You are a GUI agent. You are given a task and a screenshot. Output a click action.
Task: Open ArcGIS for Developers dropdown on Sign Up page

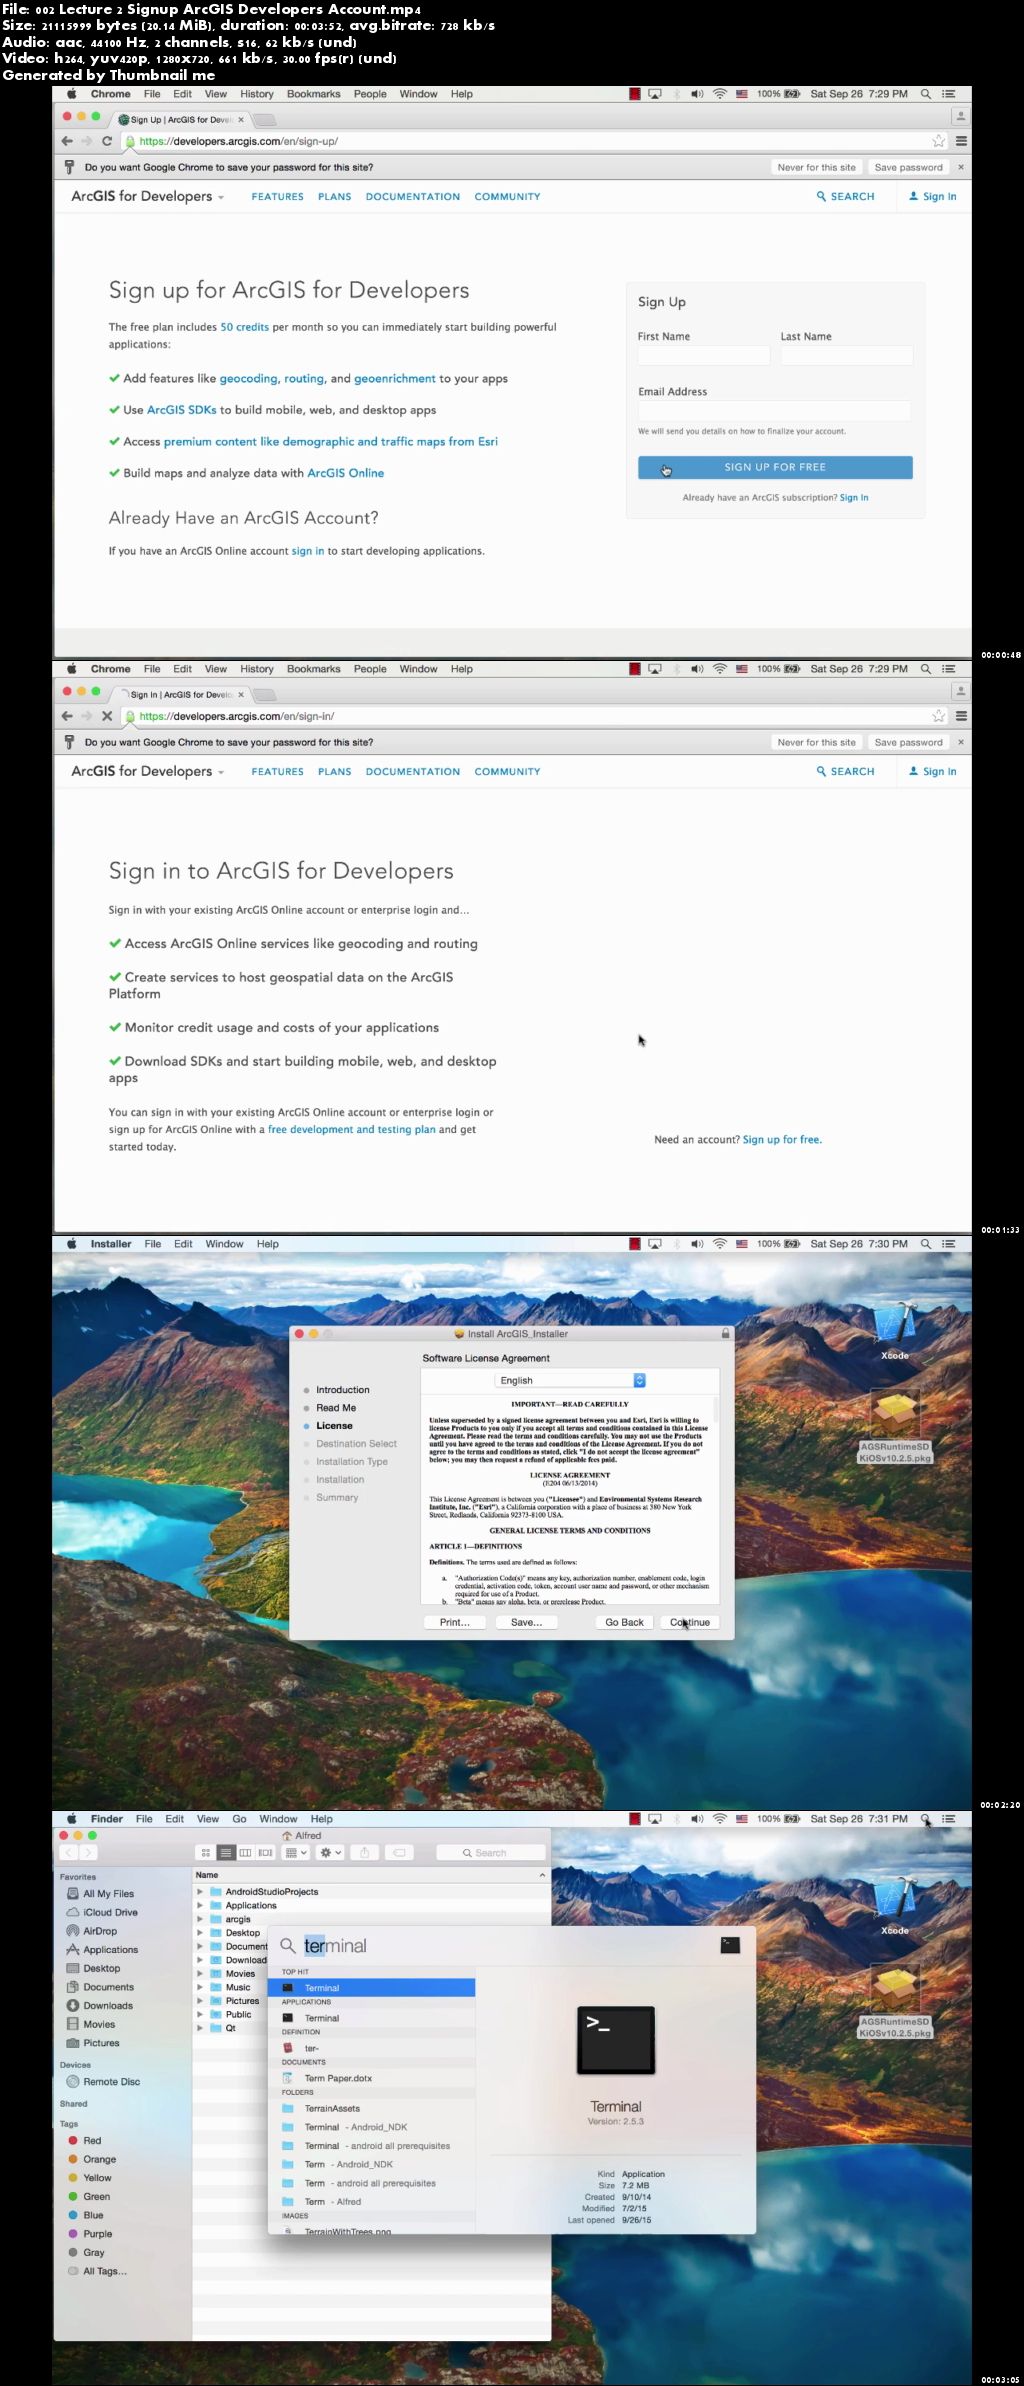147,196
